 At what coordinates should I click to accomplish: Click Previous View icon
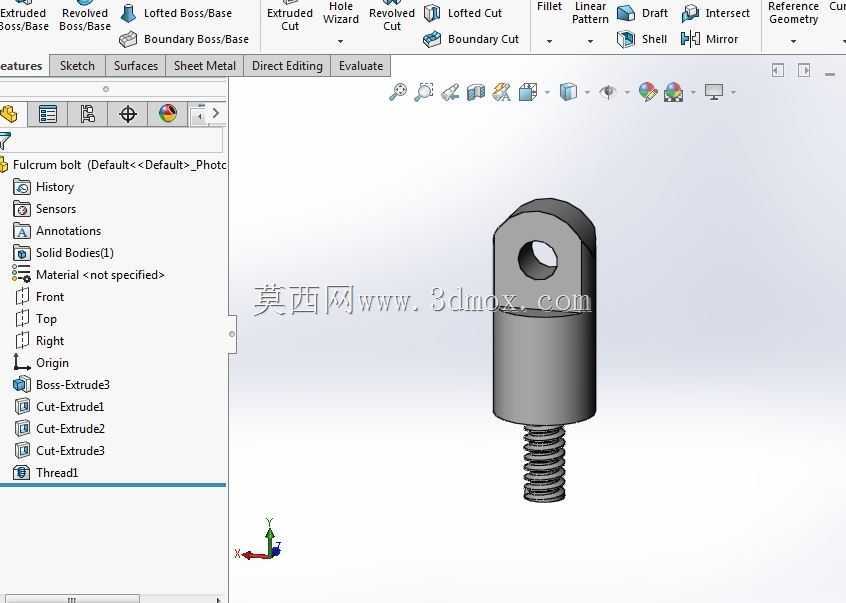coord(450,92)
